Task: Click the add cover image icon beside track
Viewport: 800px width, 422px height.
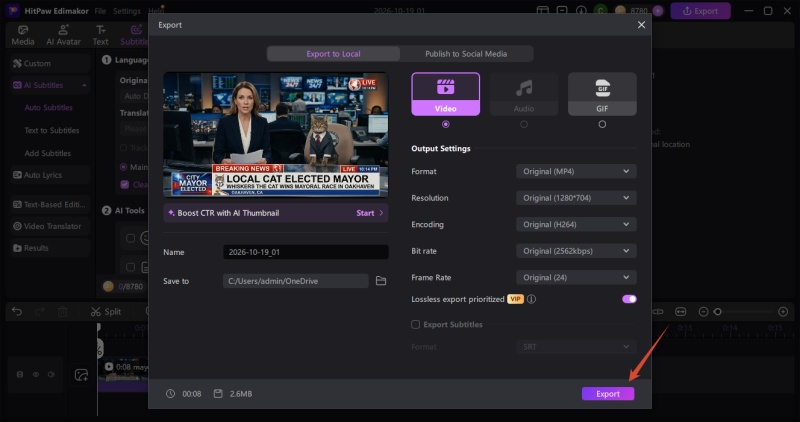Action: tap(81, 375)
